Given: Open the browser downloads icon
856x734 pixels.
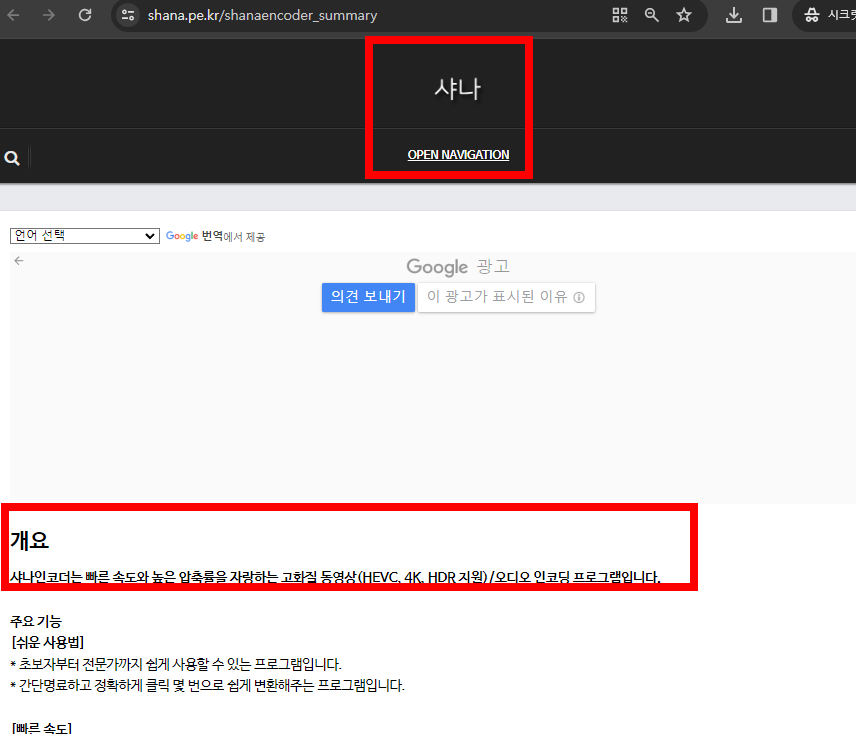Looking at the screenshot, I should pyautogui.click(x=733, y=15).
